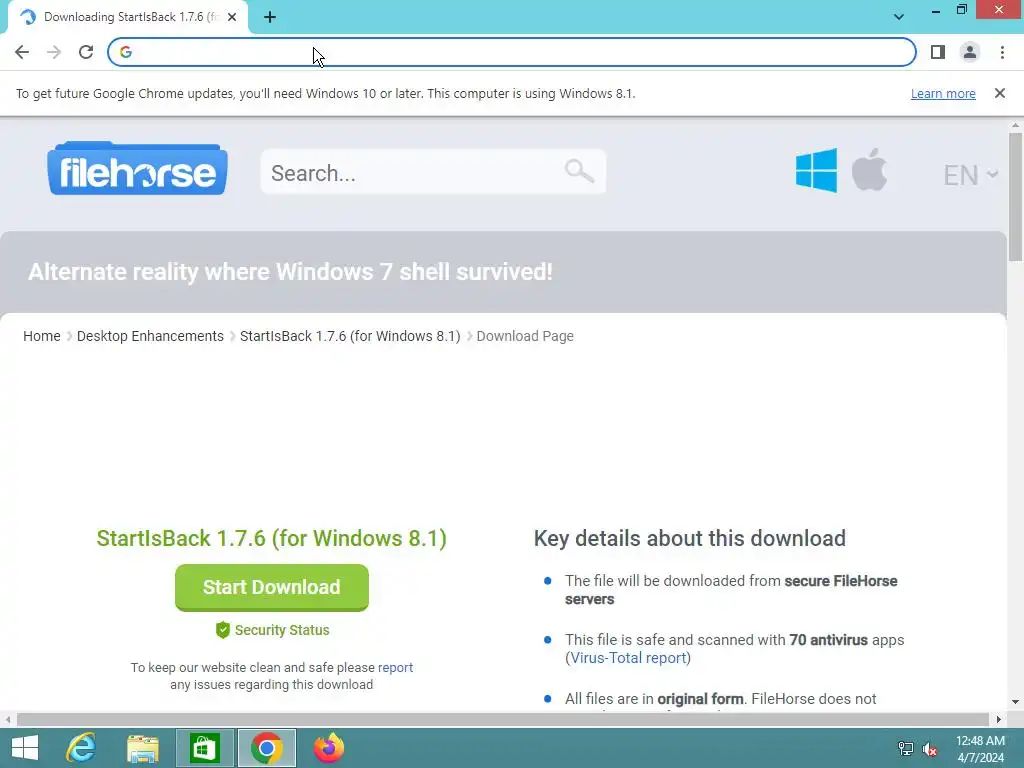Click the Chrome address bar
Viewport: 1024px width, 768px height.
(512, 52)
